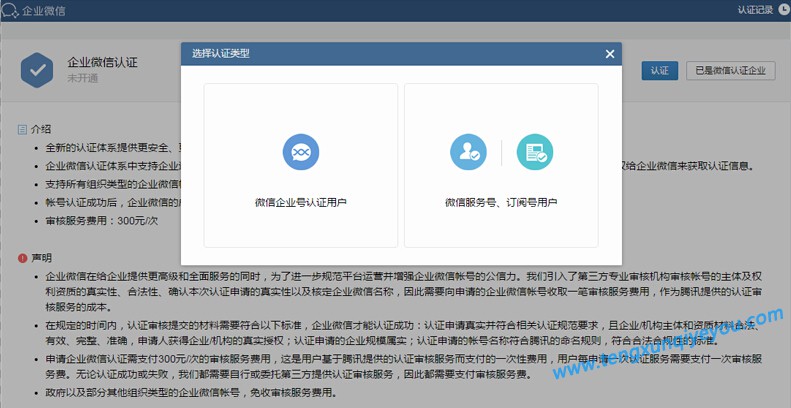
Task: Choose 微信服务号、订阅号用户 label
Action: point(501,203)
